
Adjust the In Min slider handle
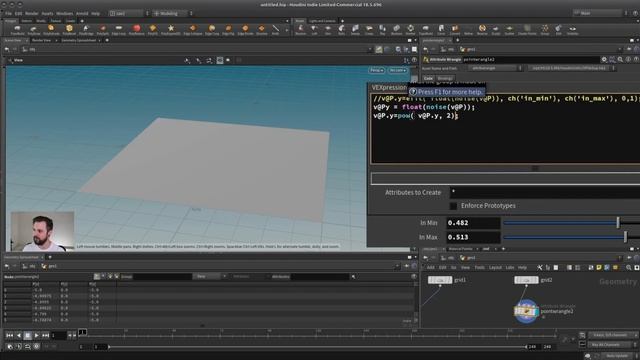coord(618,222)
